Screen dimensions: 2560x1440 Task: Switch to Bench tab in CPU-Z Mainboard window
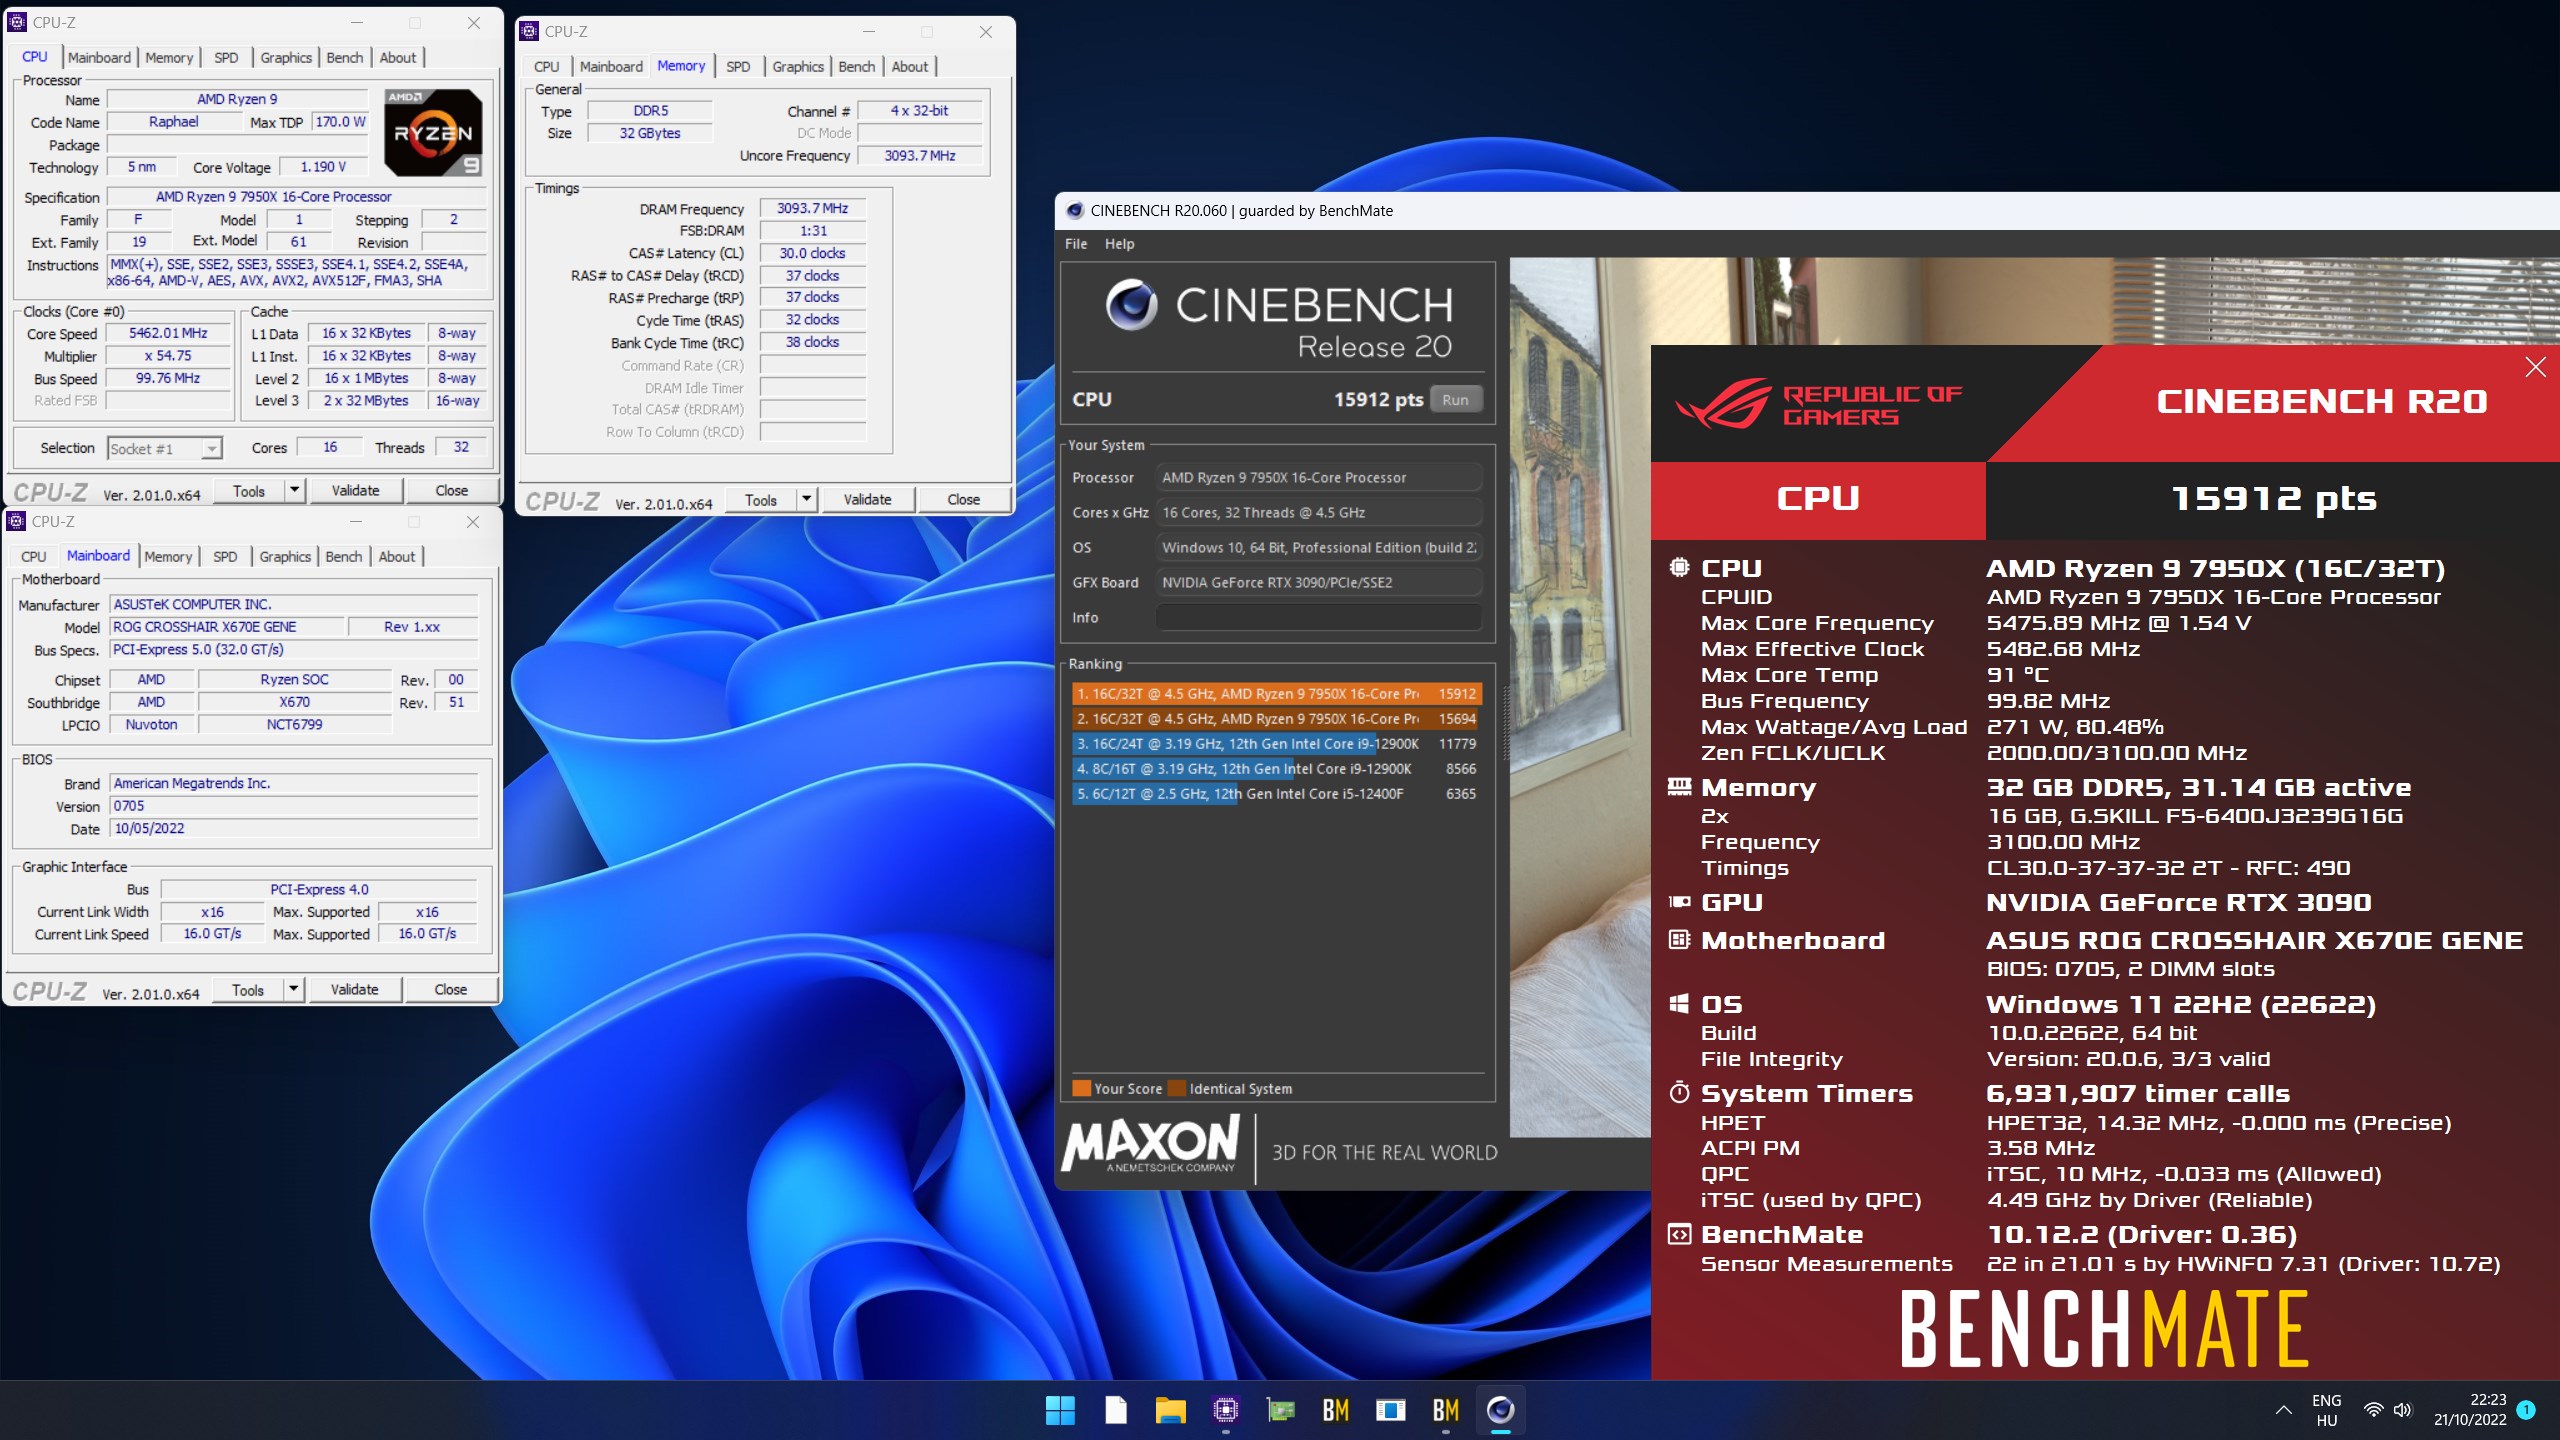tap(343, 557)
